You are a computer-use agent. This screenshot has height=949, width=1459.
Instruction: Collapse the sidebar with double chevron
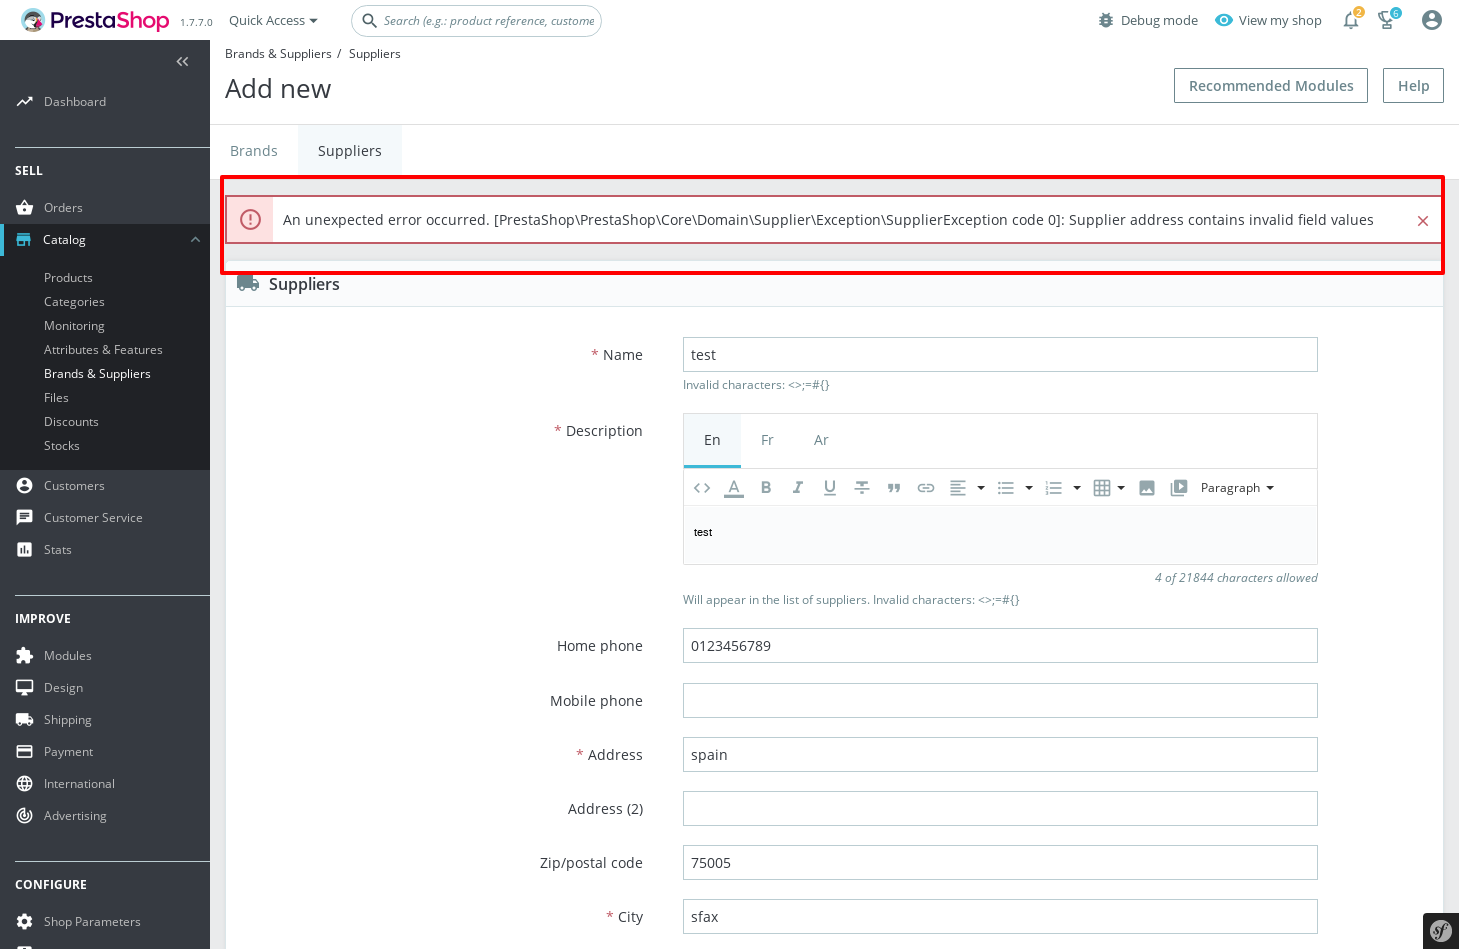(x=182, y=62)
